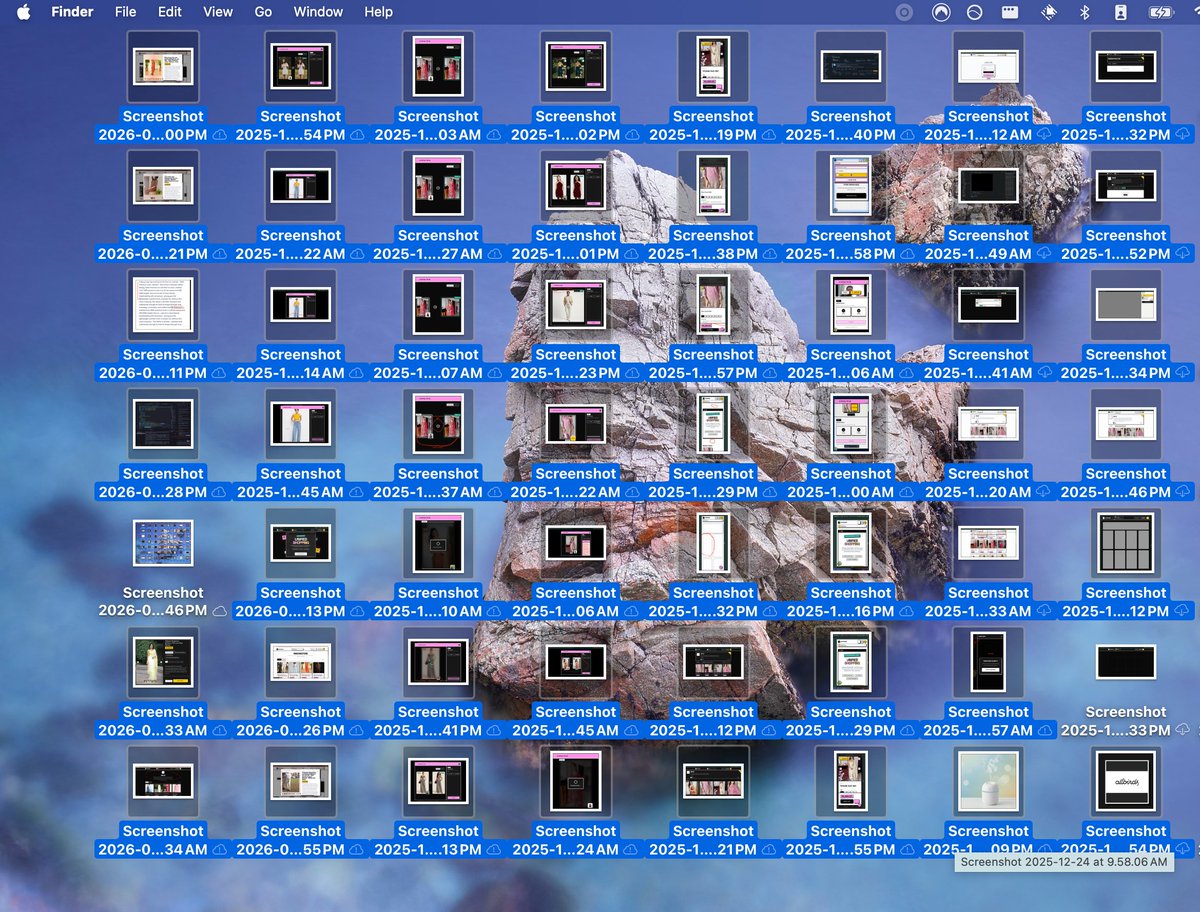The width and height of the screenshot is (1200, 912).
Task: Click the cloud icon beside 2025-1....41 PM
Action: tap(494, 730)
